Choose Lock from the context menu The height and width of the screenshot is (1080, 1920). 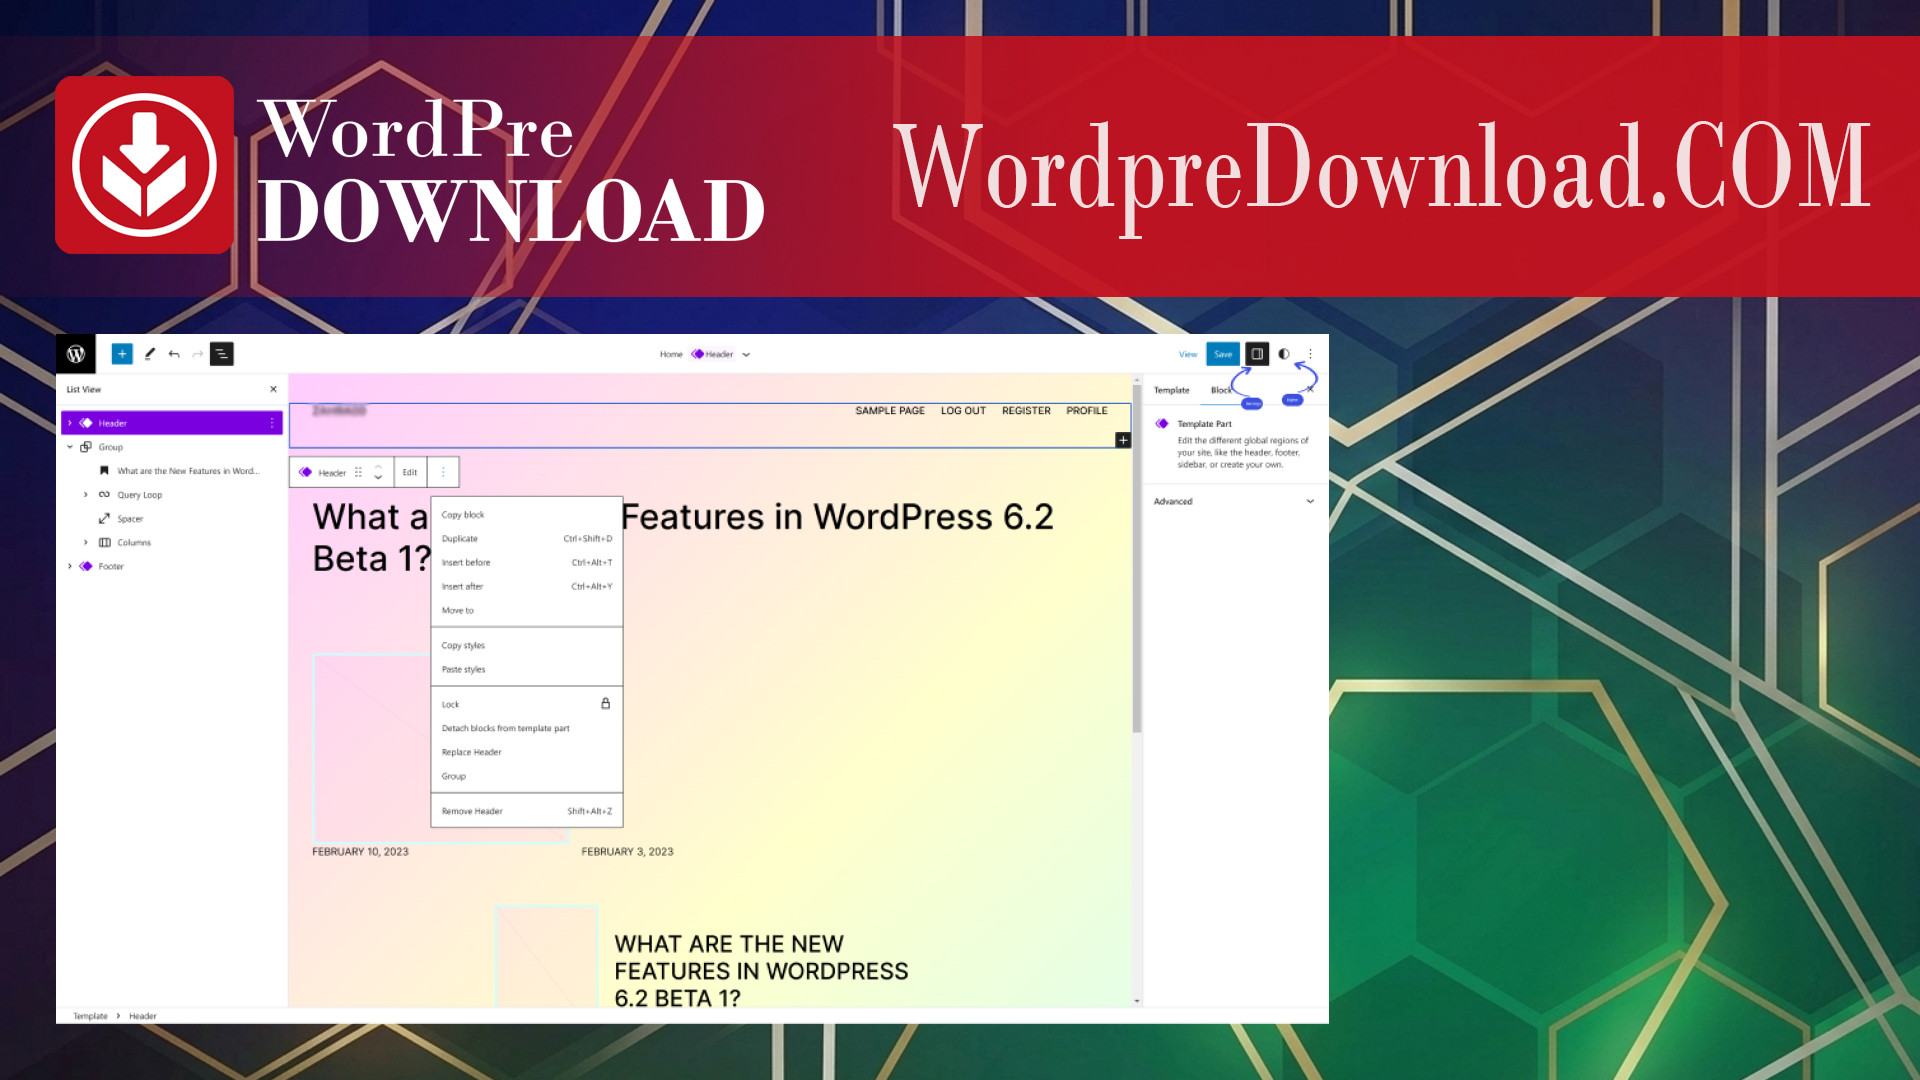point(527,705)
